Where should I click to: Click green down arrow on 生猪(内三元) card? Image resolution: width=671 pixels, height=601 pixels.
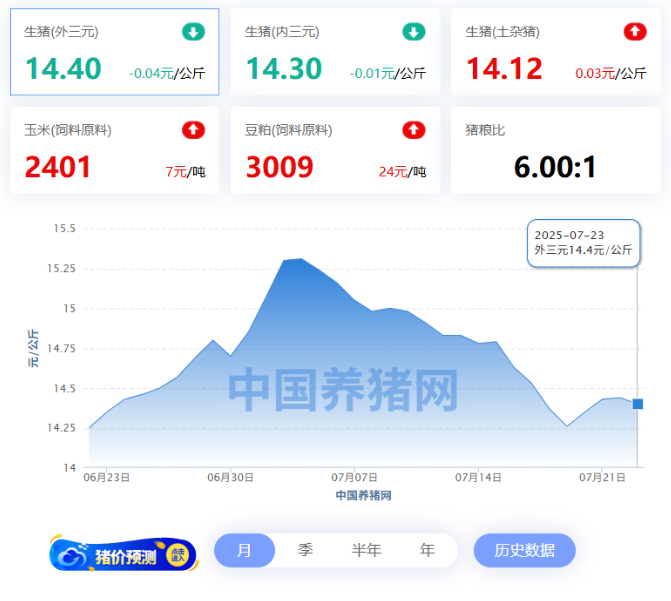[x=414, y=32]
